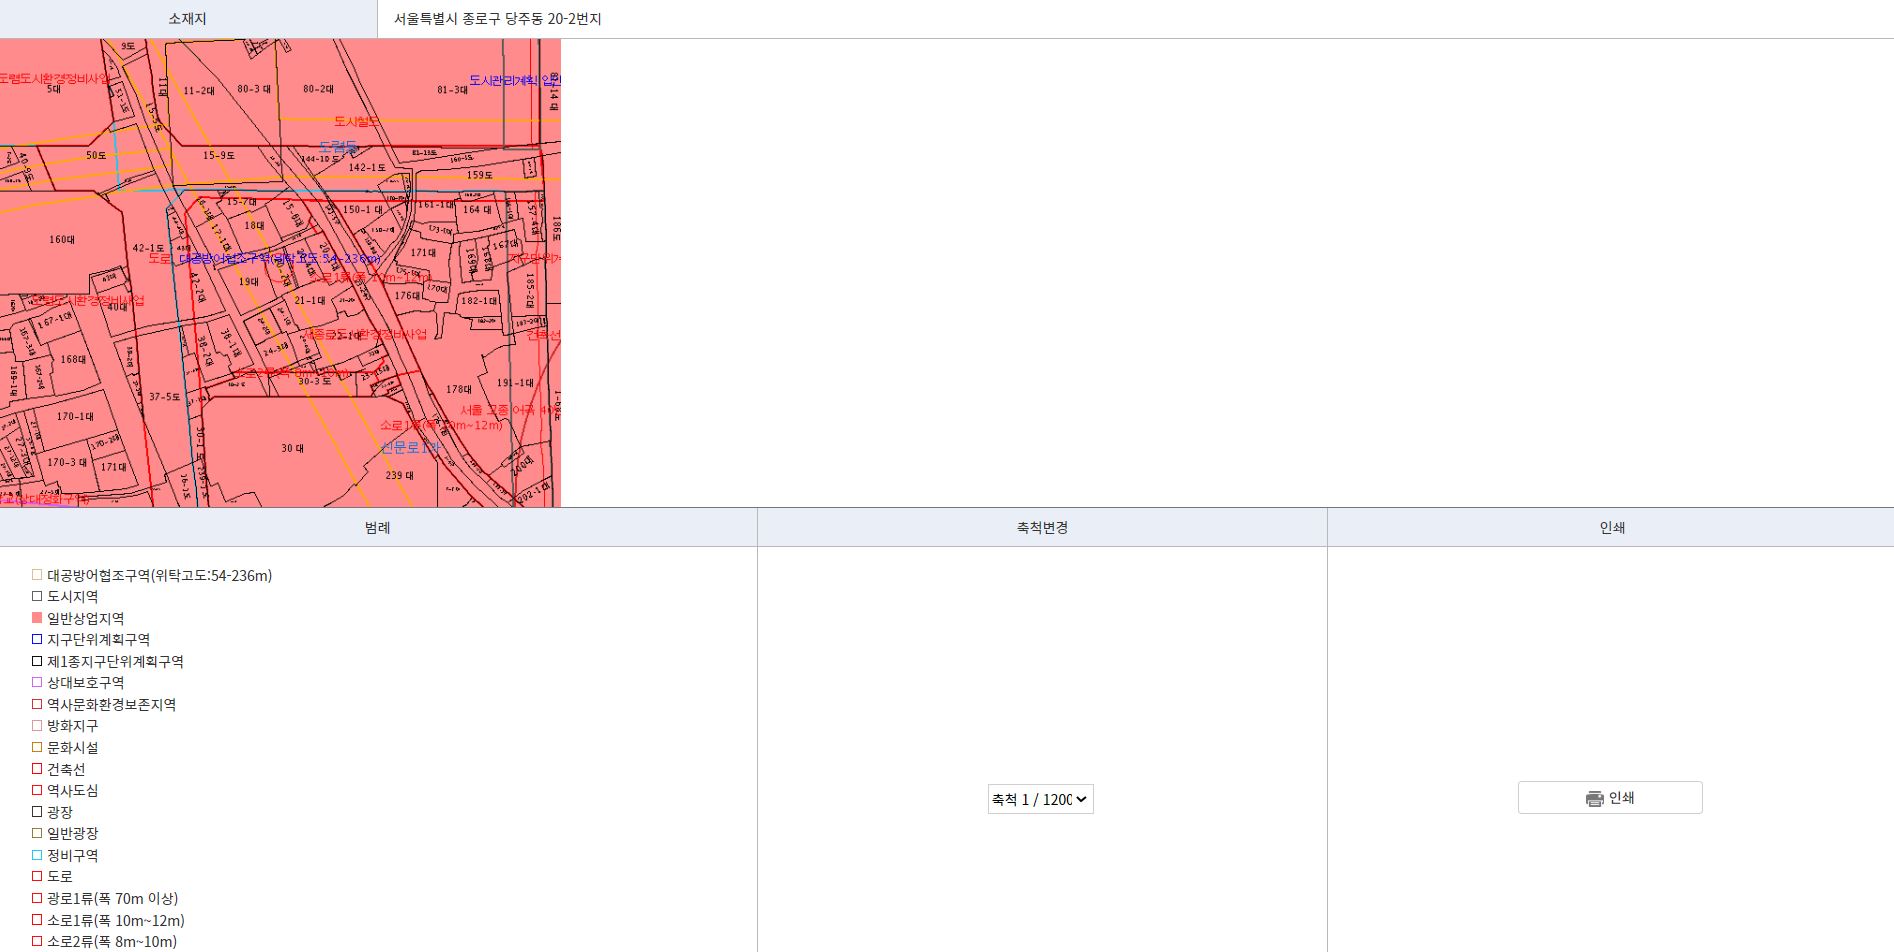Click the 광장 legend swatch
The height and width of the screenshot is (952, 1894).
point(37,812)
